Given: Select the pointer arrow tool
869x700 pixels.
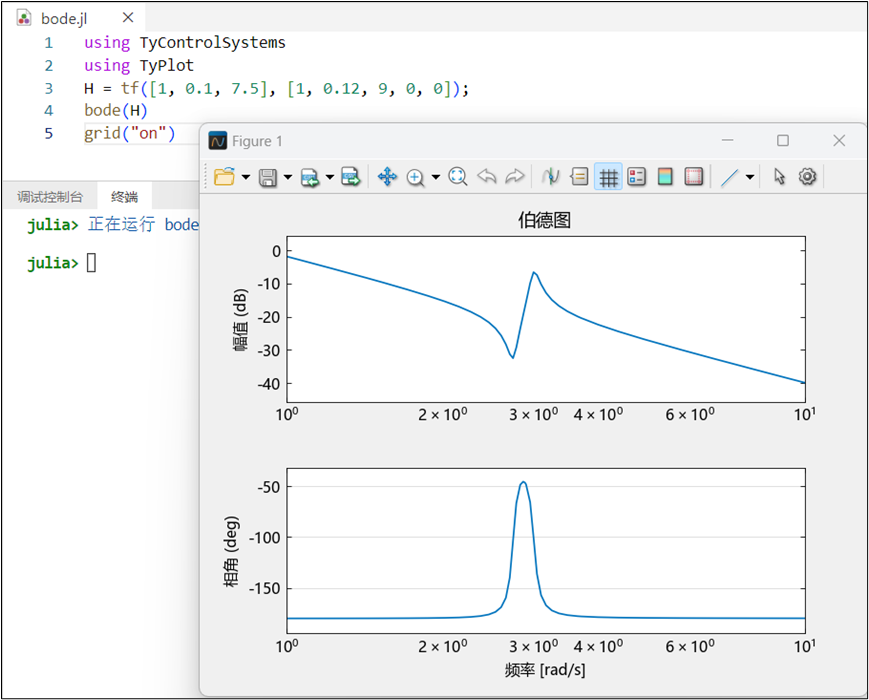Looking at the screenshot, I should tap(779, 177).
